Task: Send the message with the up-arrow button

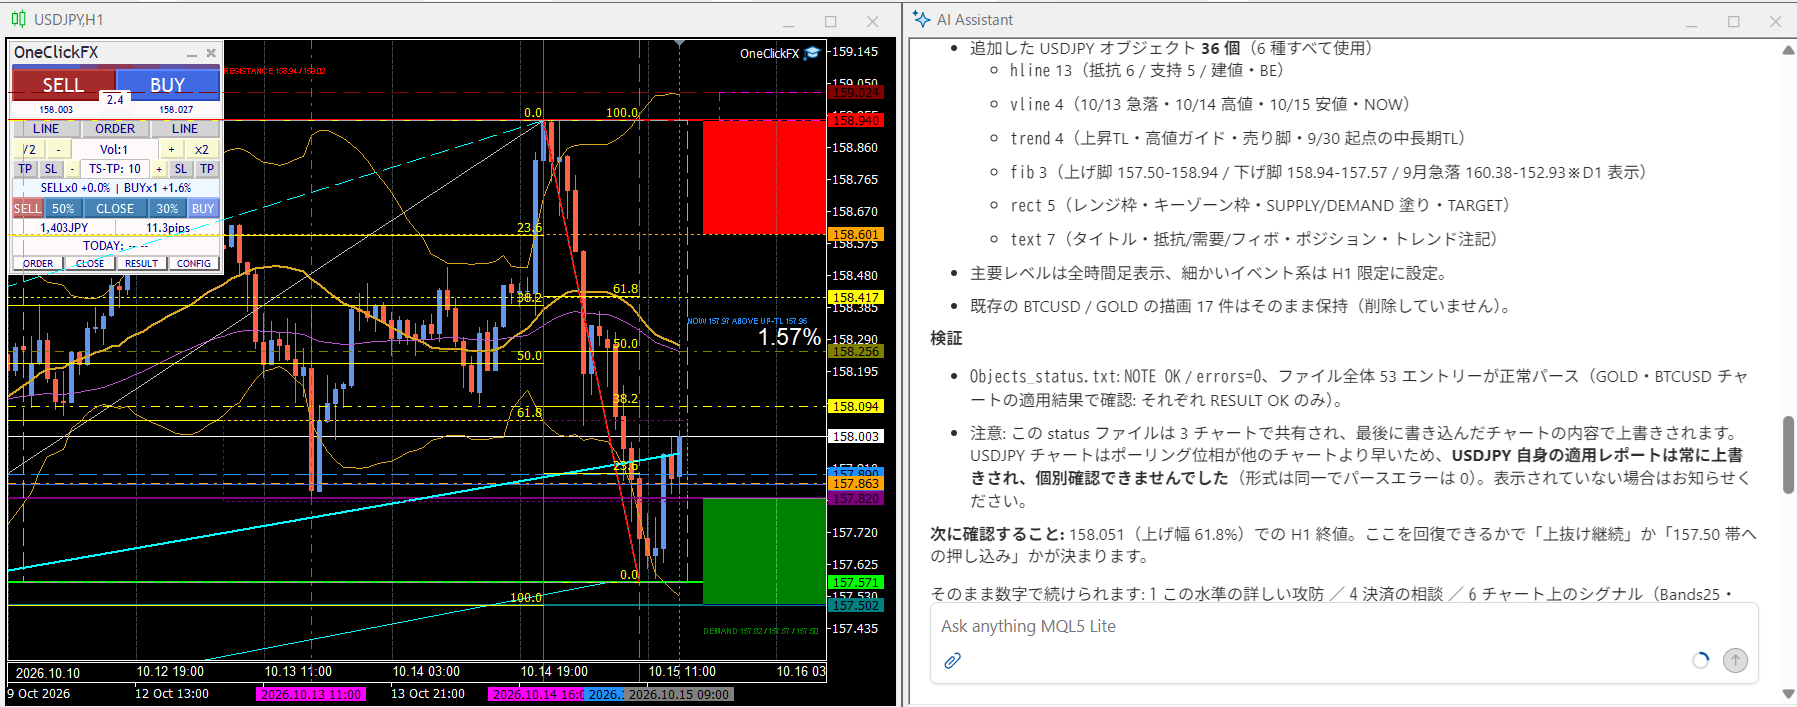Action: point(1735,661)
